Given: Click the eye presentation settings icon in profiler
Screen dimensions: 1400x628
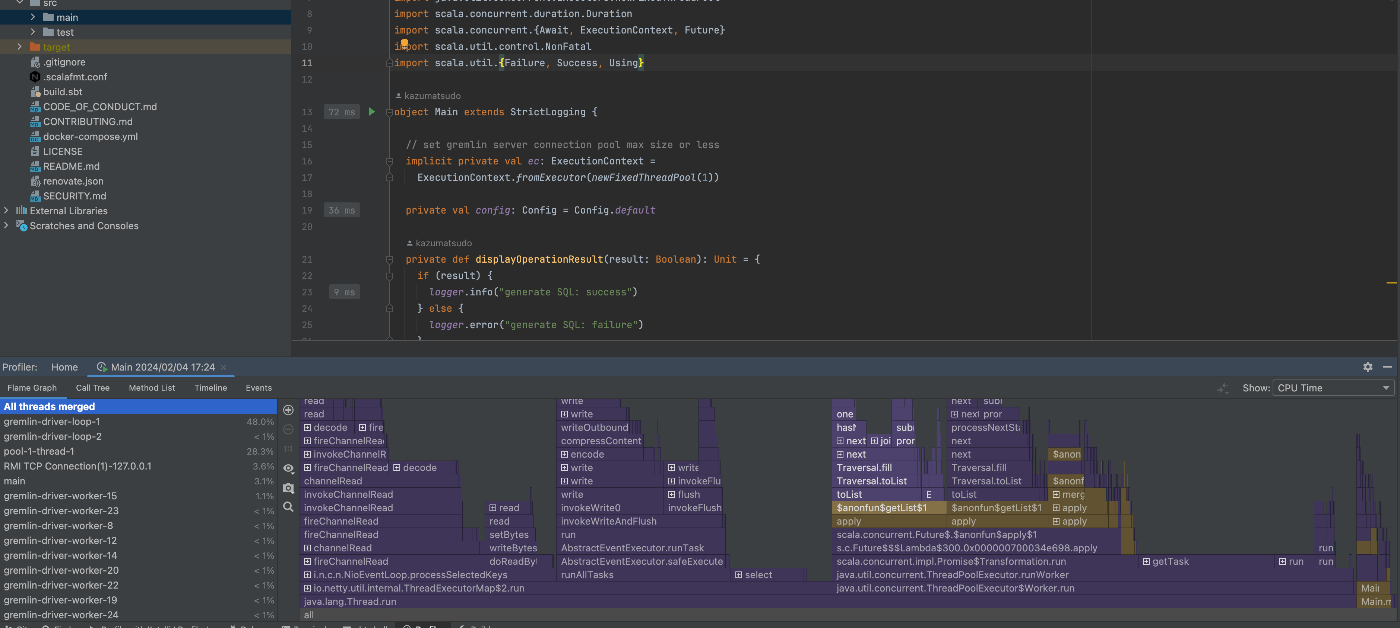Looking at the screenshot, I should [289, 468].
